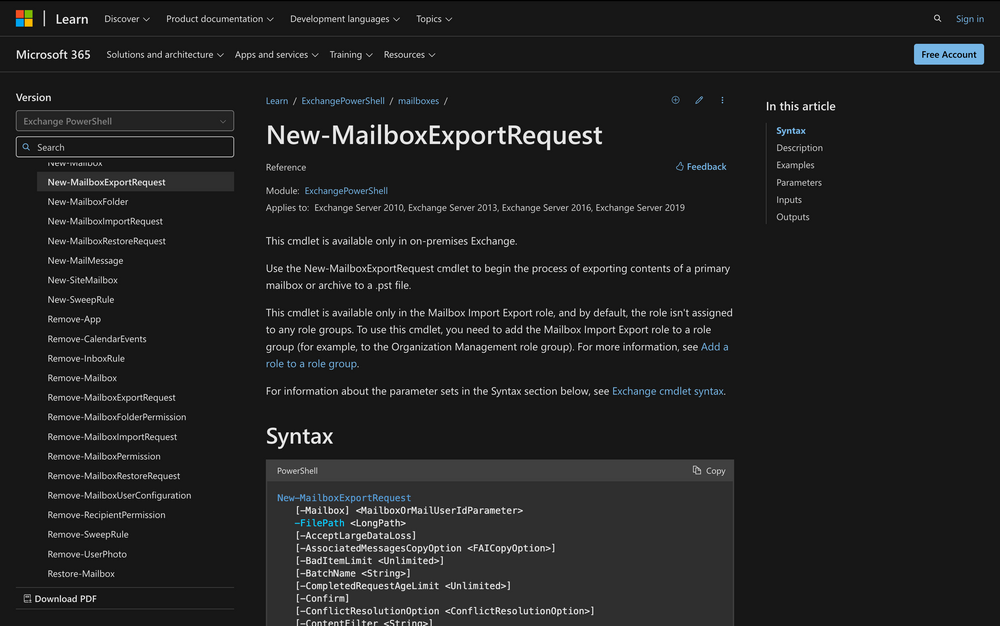
Task: Open the Product documentation menu
Action: (x=219, y=18)
